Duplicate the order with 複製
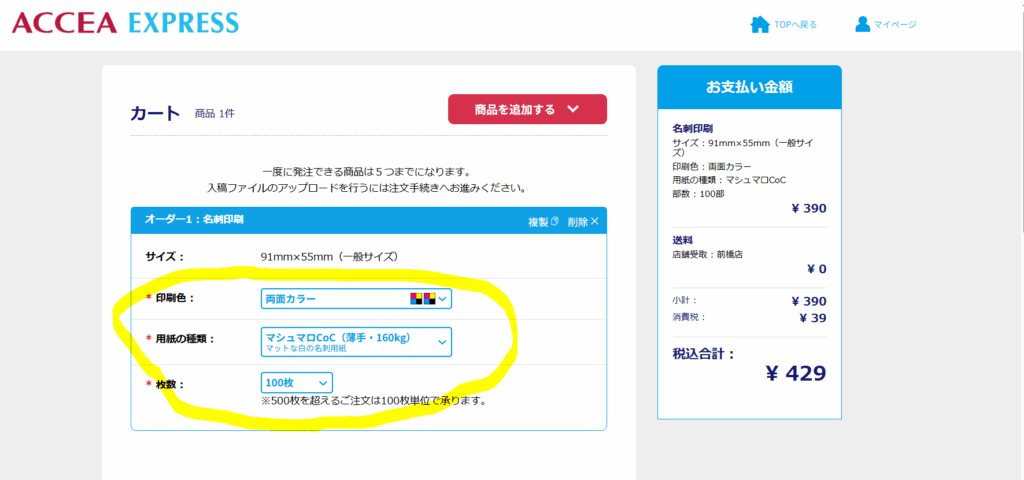The width and height of the screenshot is (1024, 480). point(543,221)
